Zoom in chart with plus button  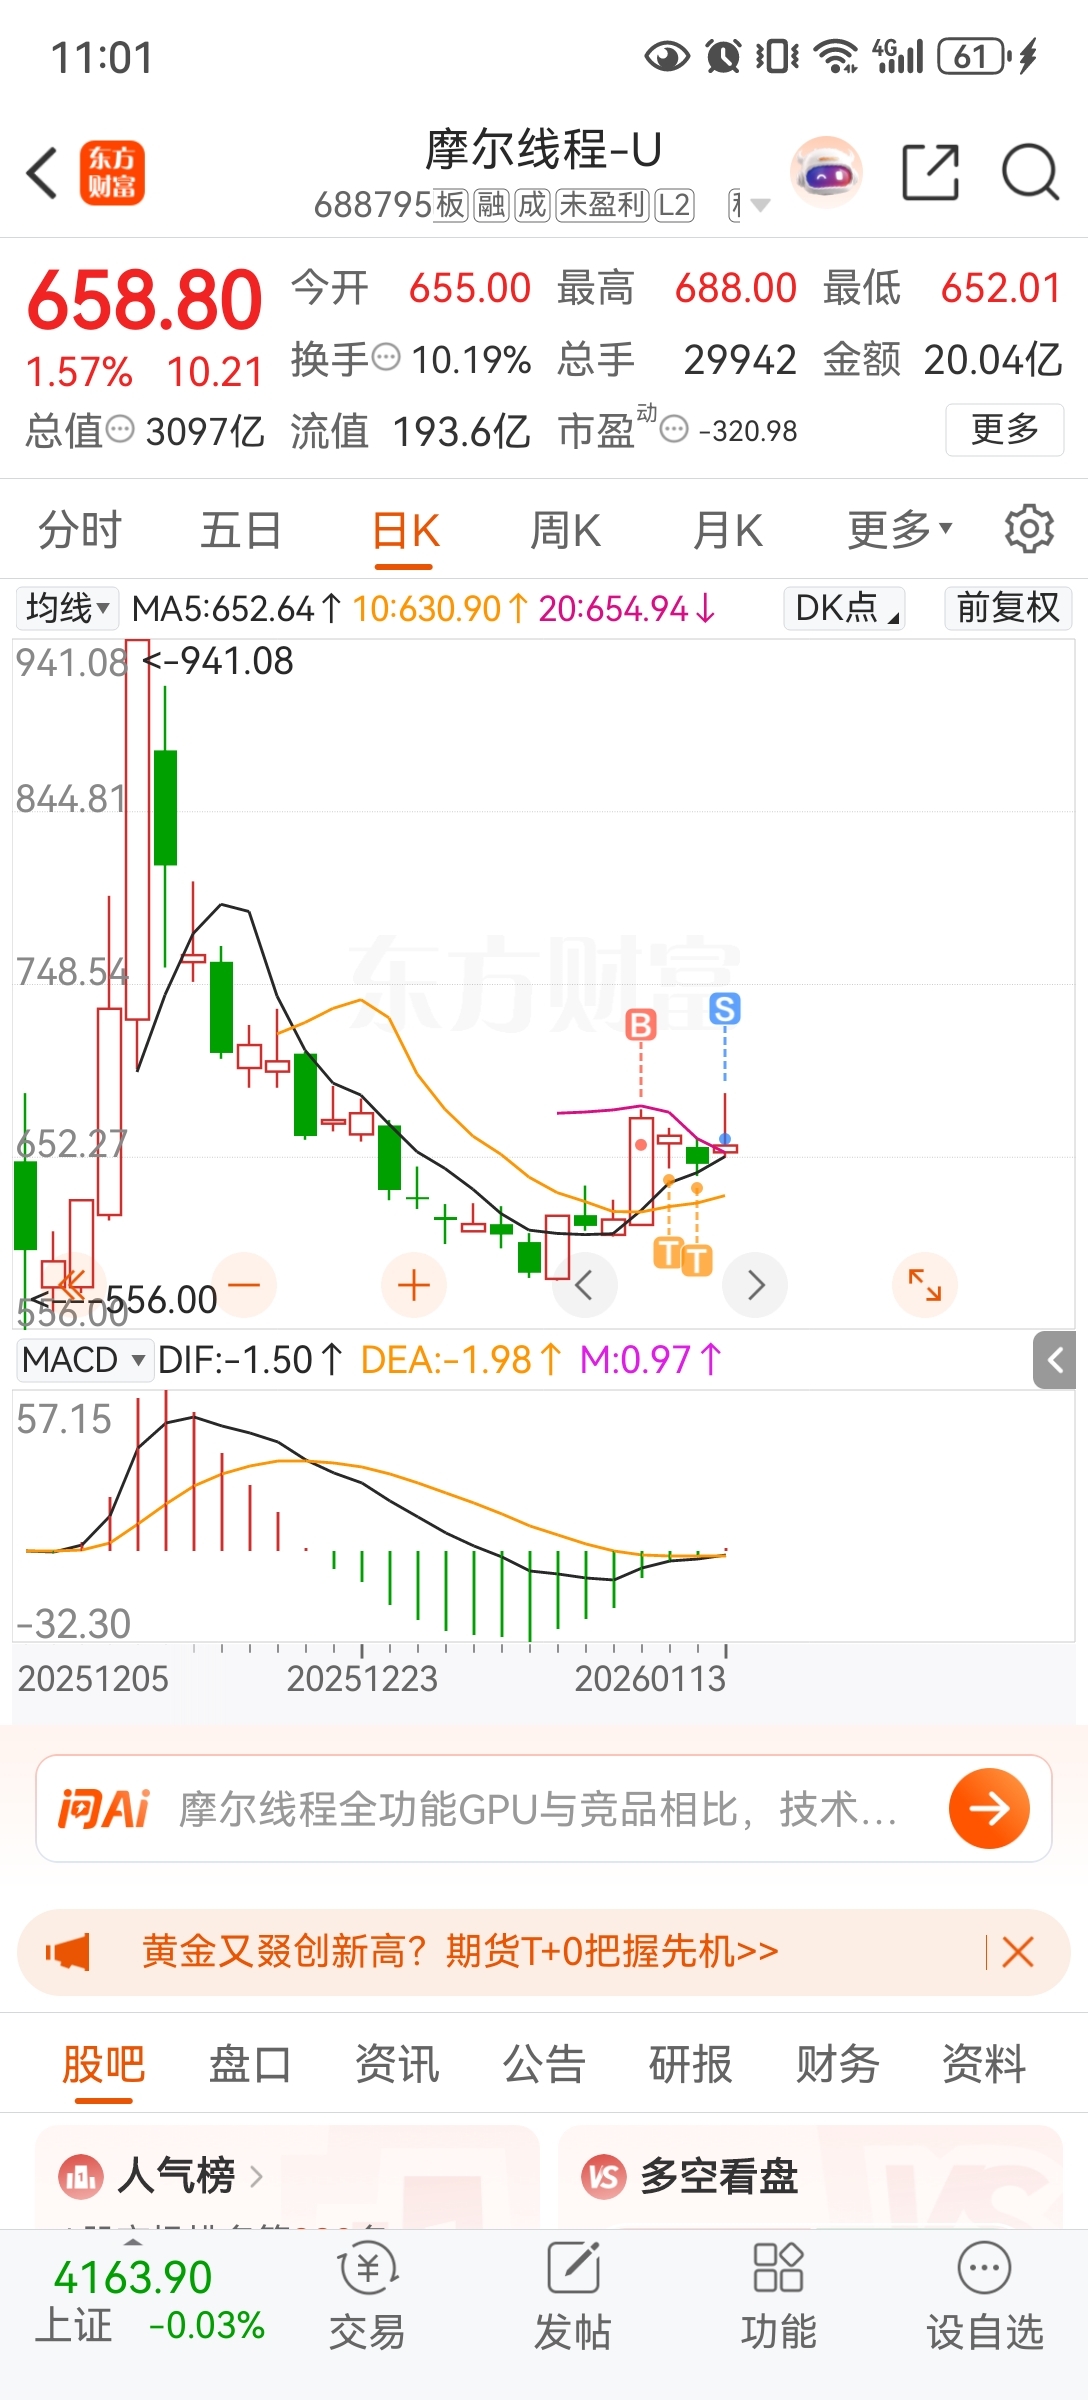click(x=414, y=1284)
